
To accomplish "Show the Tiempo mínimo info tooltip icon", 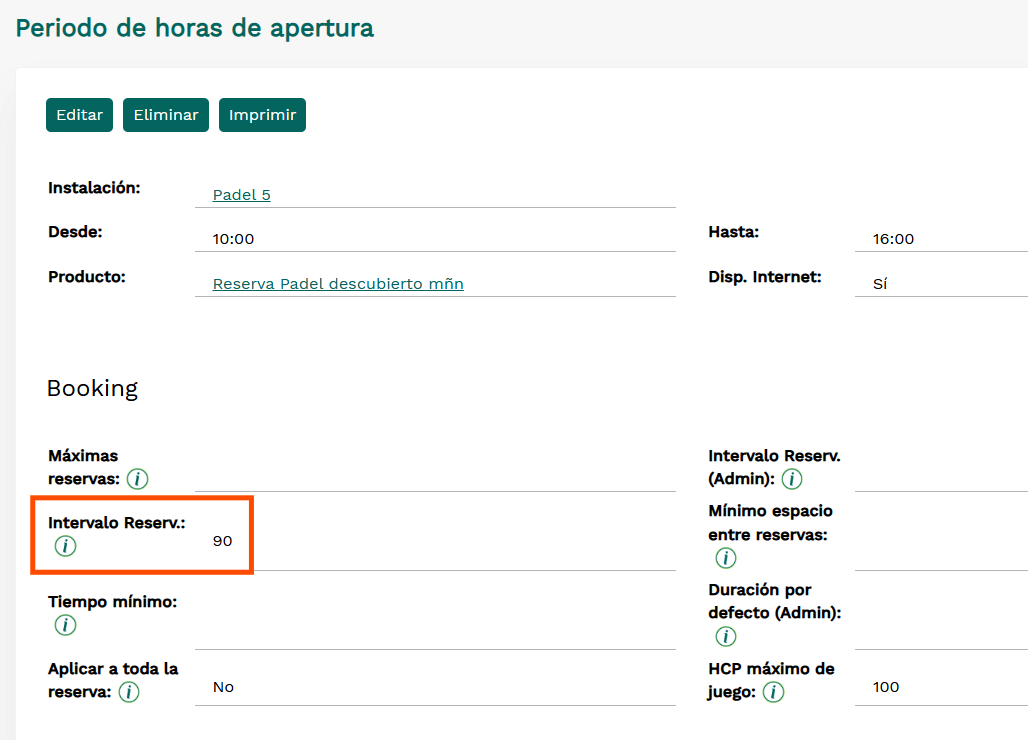I will click(x=65, y=625).
